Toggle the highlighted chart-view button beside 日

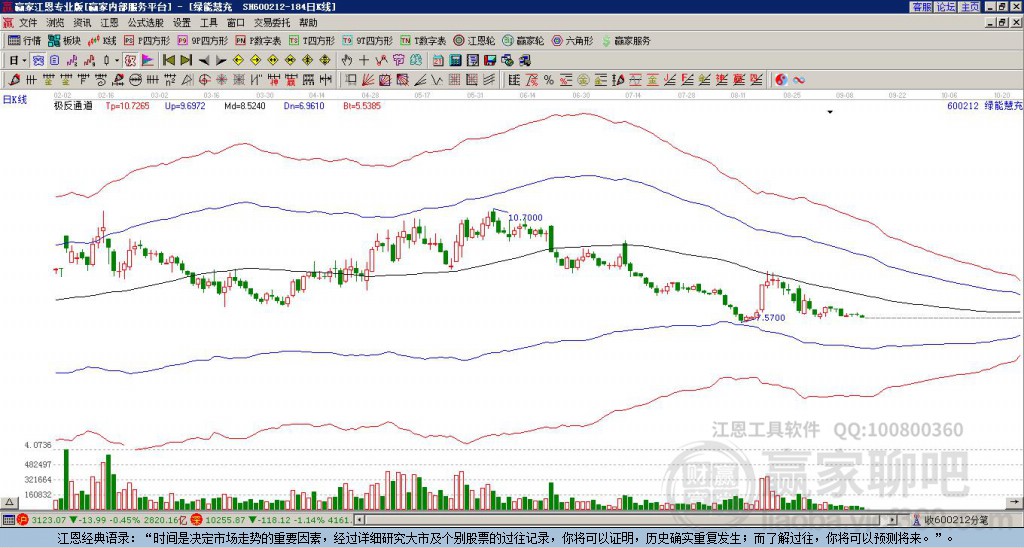tap(38, 60)
